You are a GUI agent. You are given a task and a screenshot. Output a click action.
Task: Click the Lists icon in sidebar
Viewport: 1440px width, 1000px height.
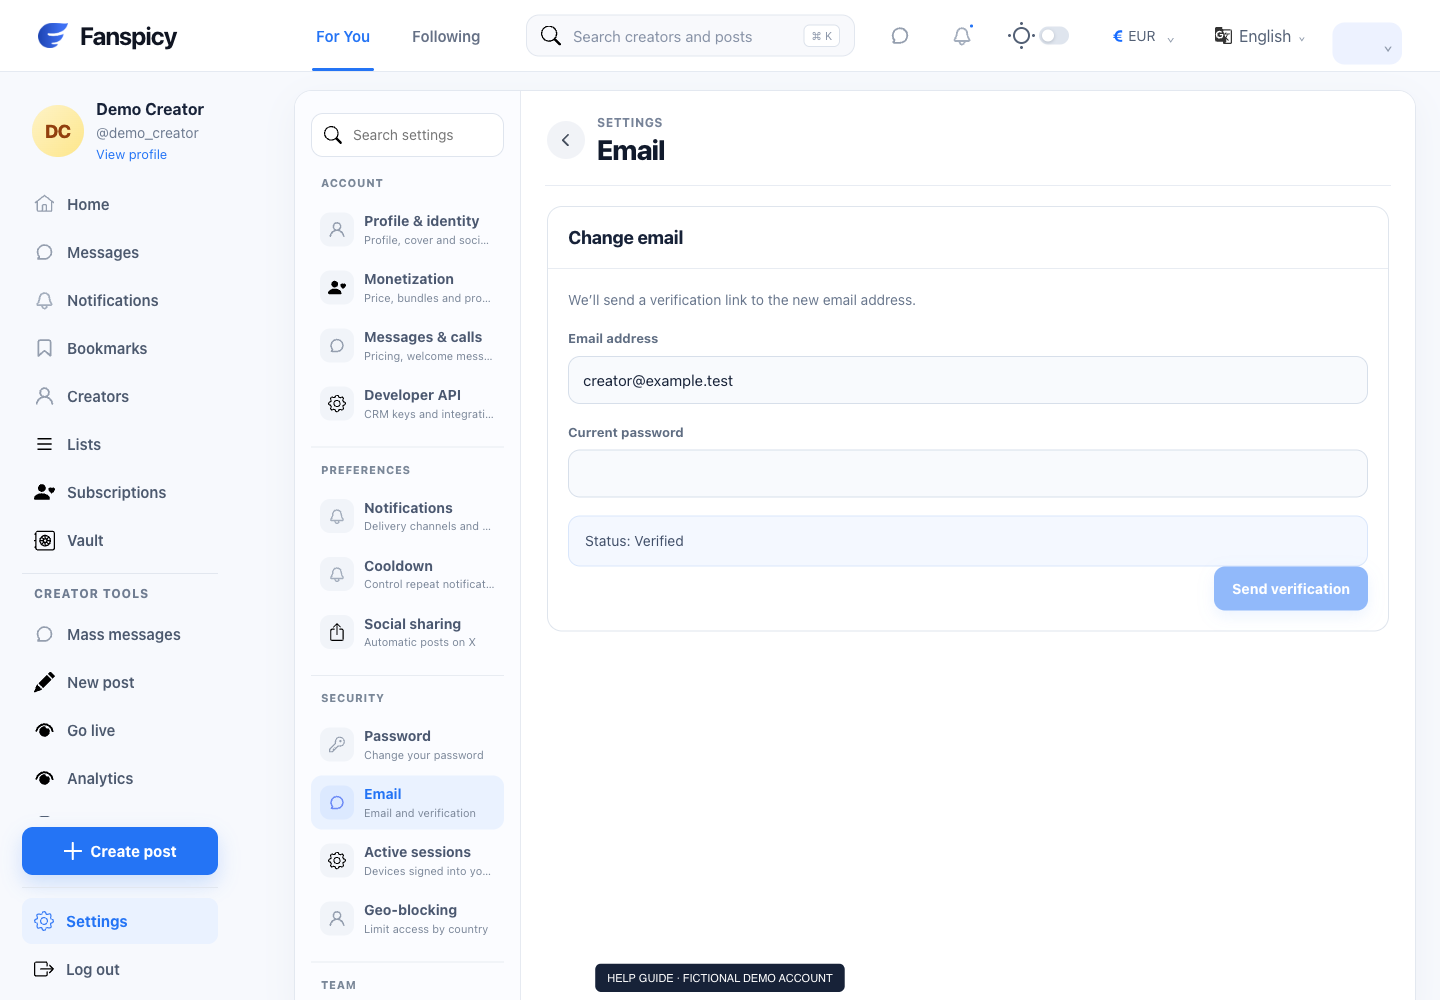[x=44, y=444]
